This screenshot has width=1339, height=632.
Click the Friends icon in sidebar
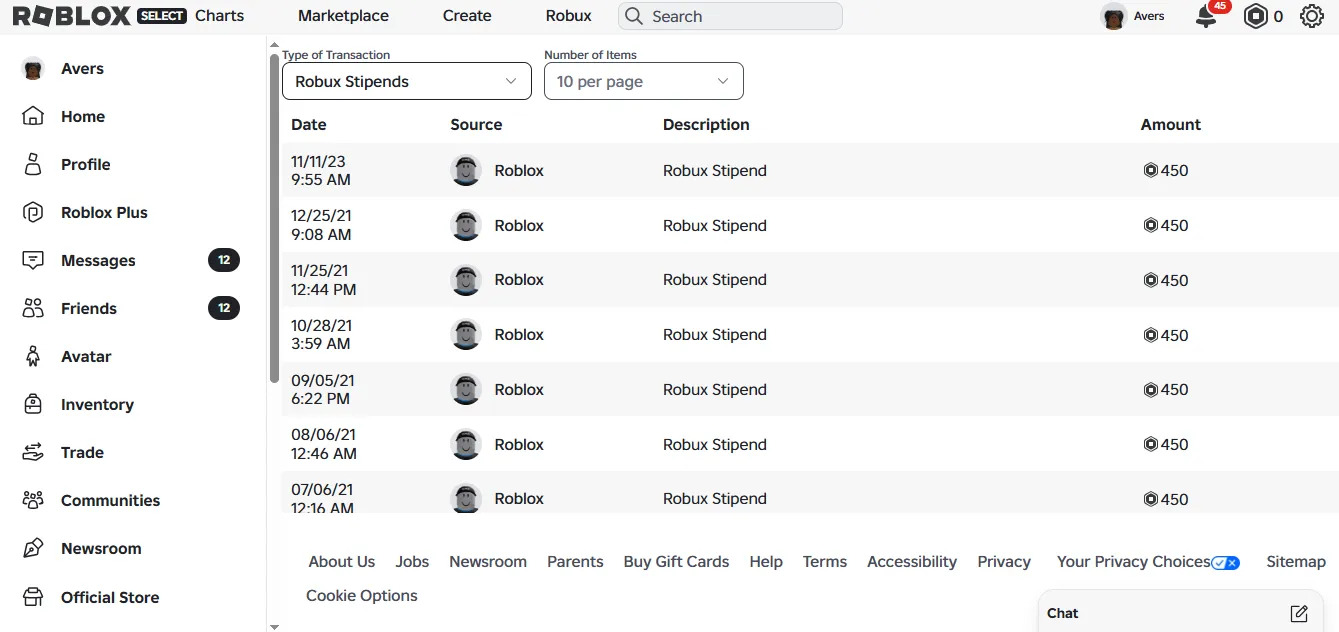(x=33, y=308)
